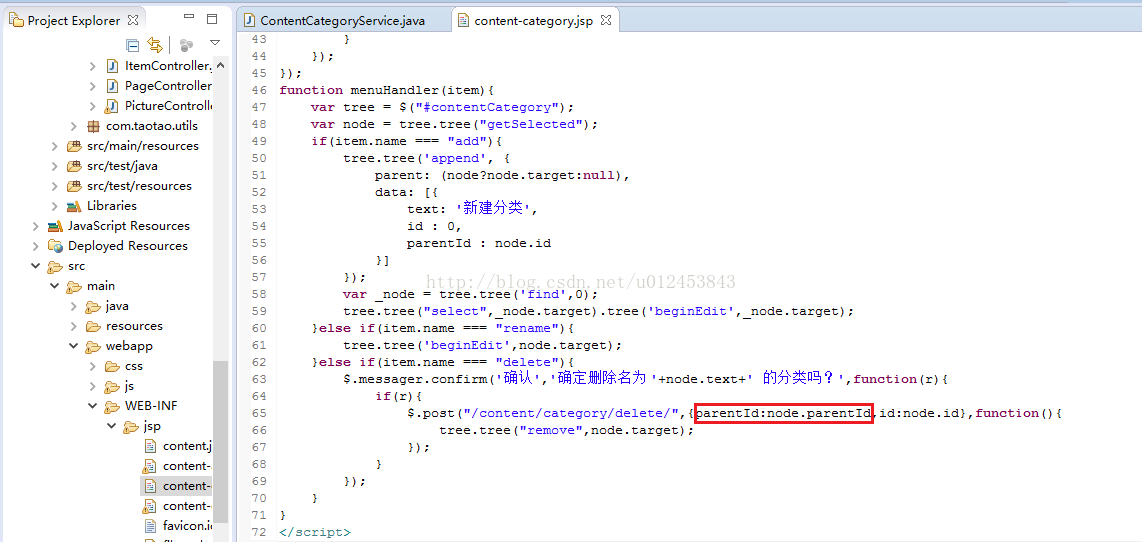Expand the ItemController node
The image size is (1142, 542).
point(92,66)
